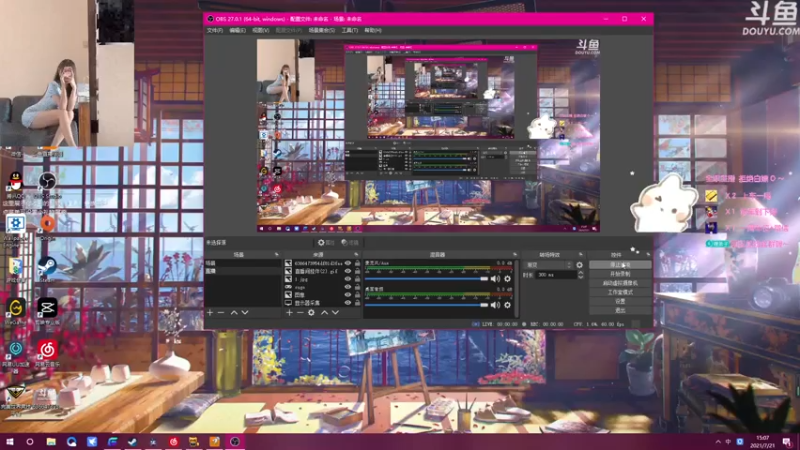Adjust the 桌面音频 volume slider
Viewport: 800px width, 450px height.
point(426,305)
